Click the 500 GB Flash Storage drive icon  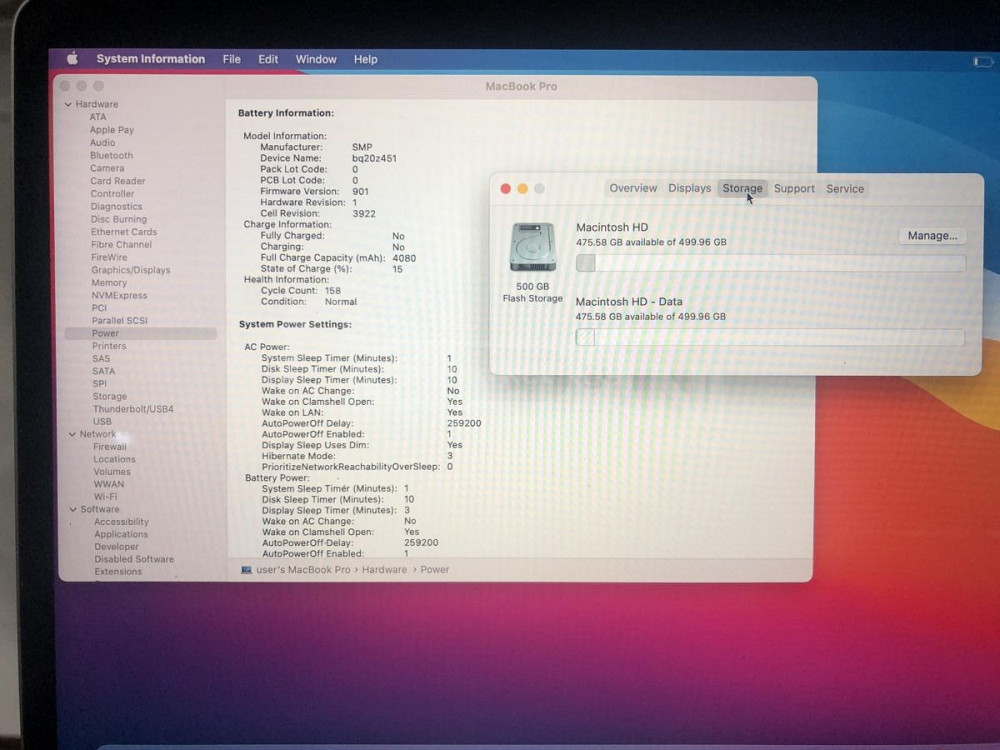[x=531, y=247]
